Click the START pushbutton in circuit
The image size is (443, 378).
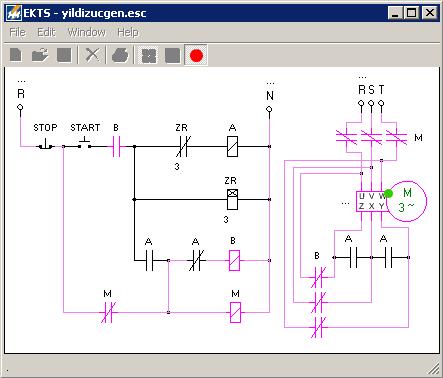coord(84,143)
